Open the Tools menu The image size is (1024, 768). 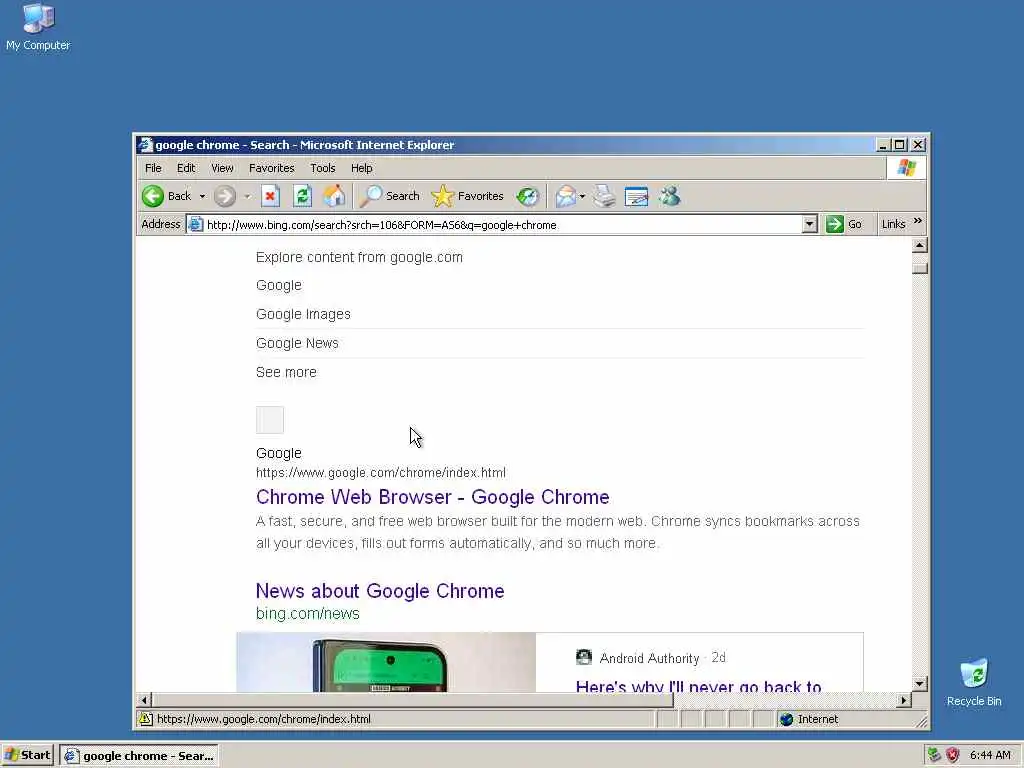323,168
